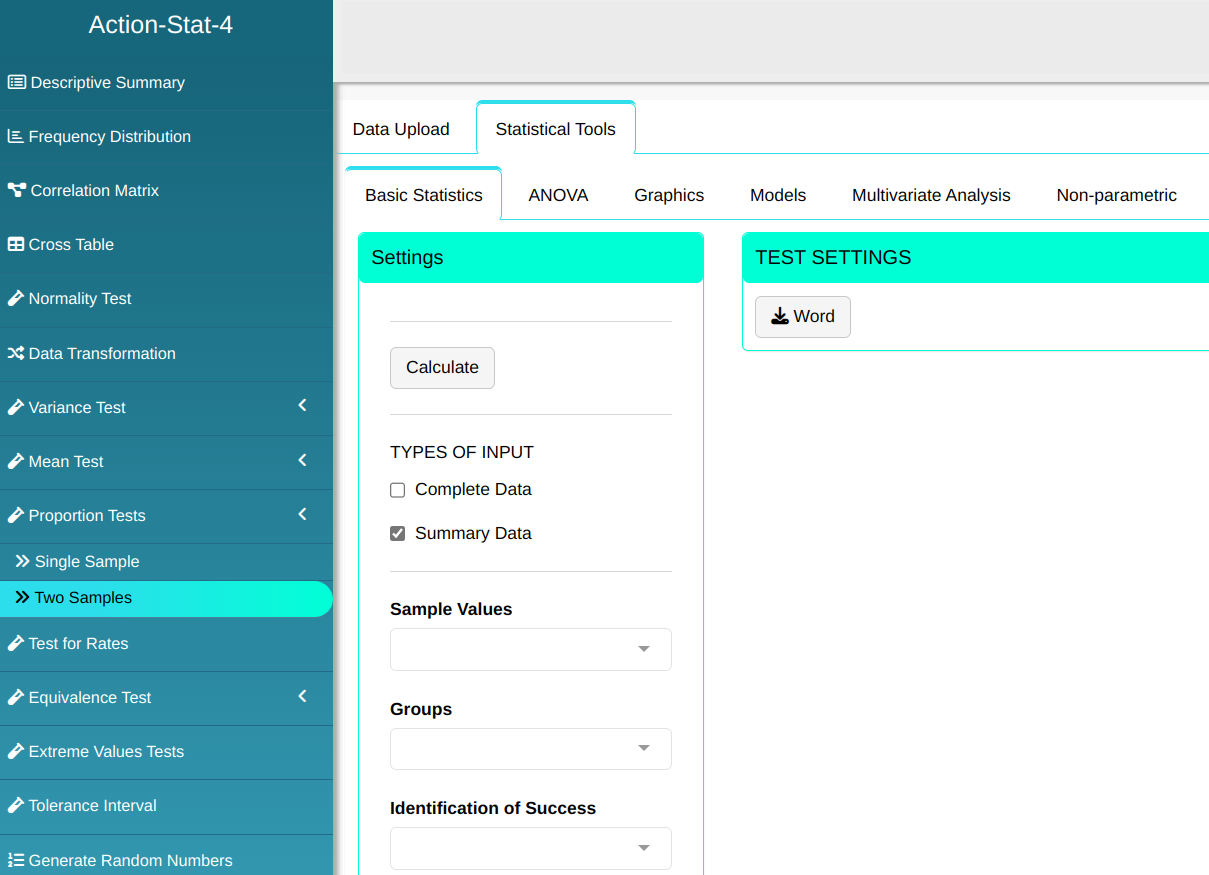Click the Data Transformation shuffle icon
The image size is (1209, 875).
pos(16,354)
